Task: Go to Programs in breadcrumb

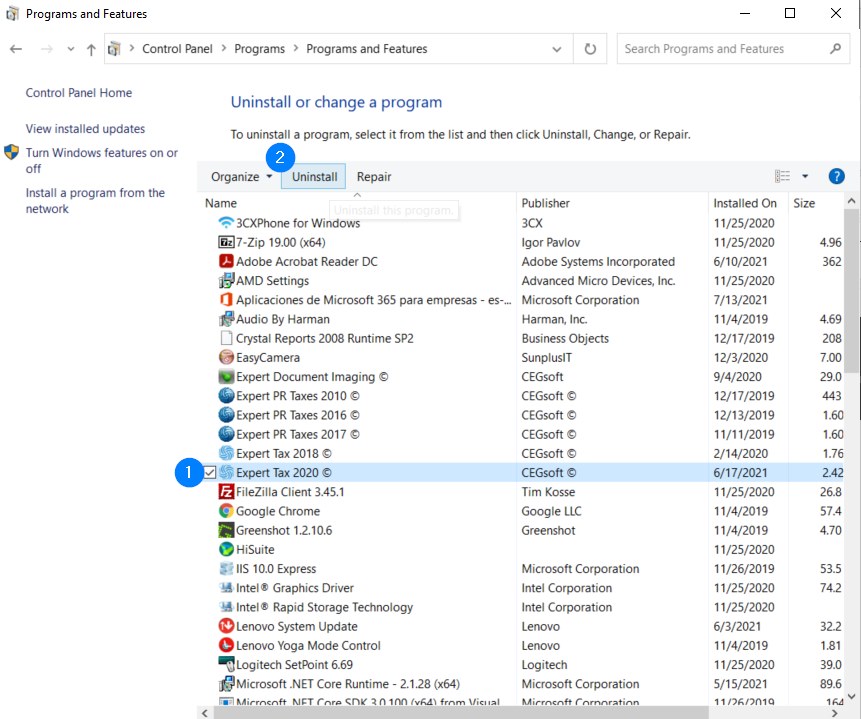Action: tap(260, 49)
